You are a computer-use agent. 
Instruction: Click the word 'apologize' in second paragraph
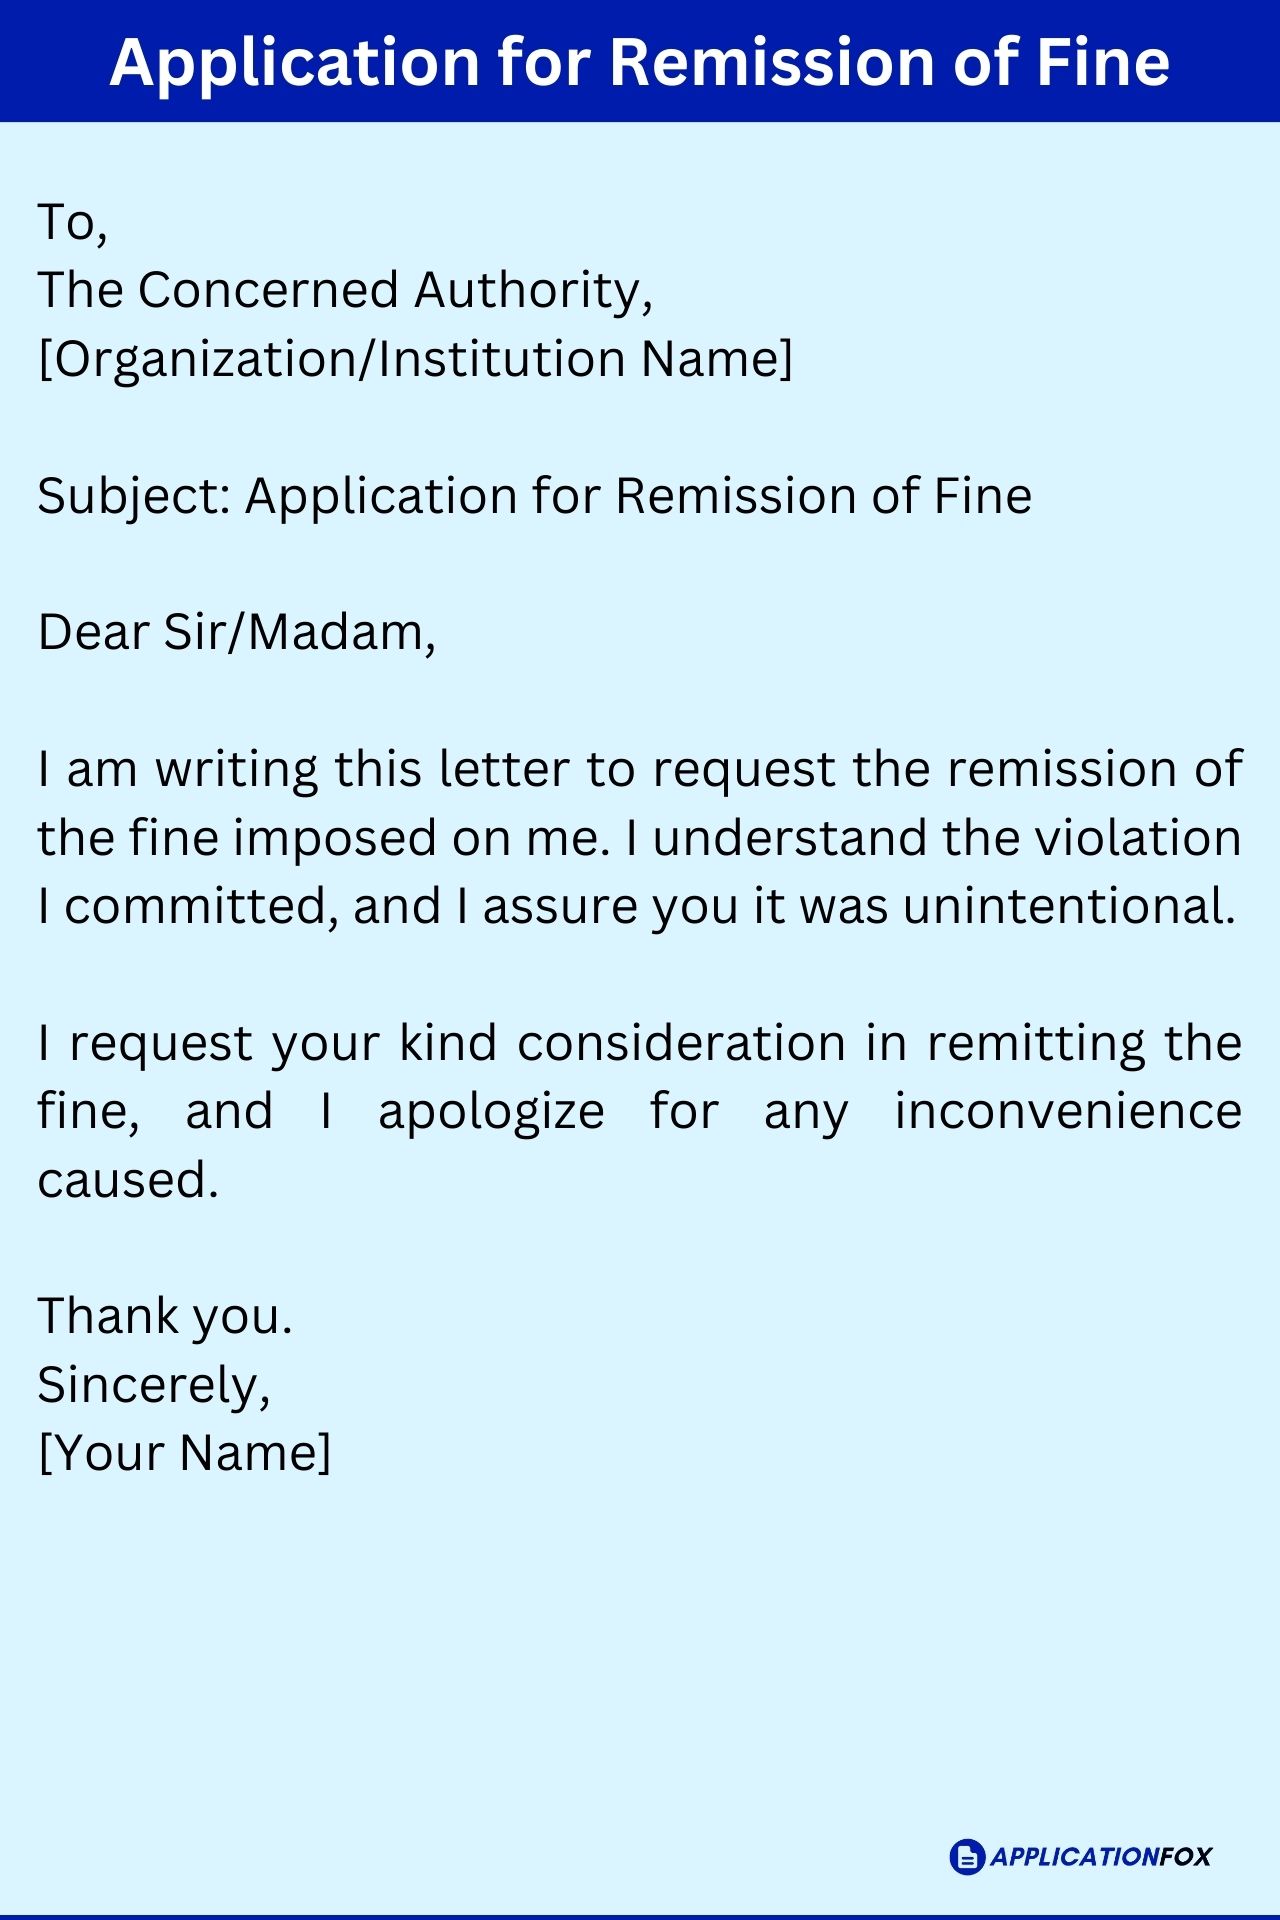491,1112
